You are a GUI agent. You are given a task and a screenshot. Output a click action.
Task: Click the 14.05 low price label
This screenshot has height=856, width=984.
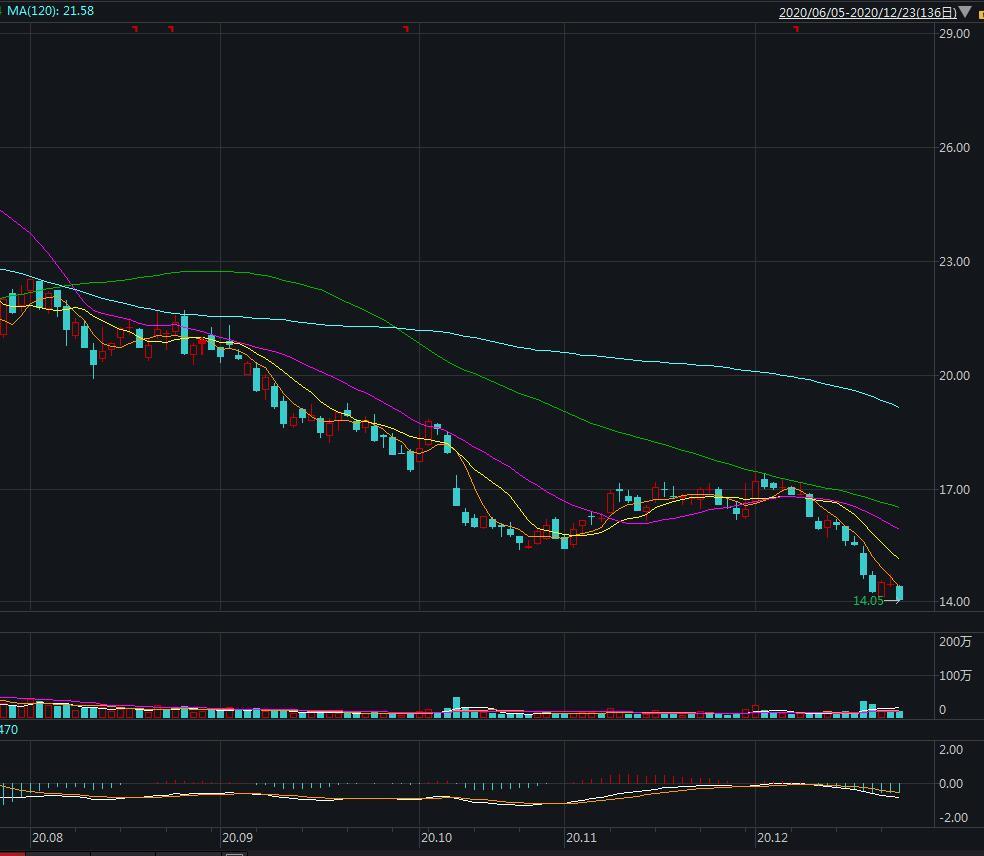[868, 601]
